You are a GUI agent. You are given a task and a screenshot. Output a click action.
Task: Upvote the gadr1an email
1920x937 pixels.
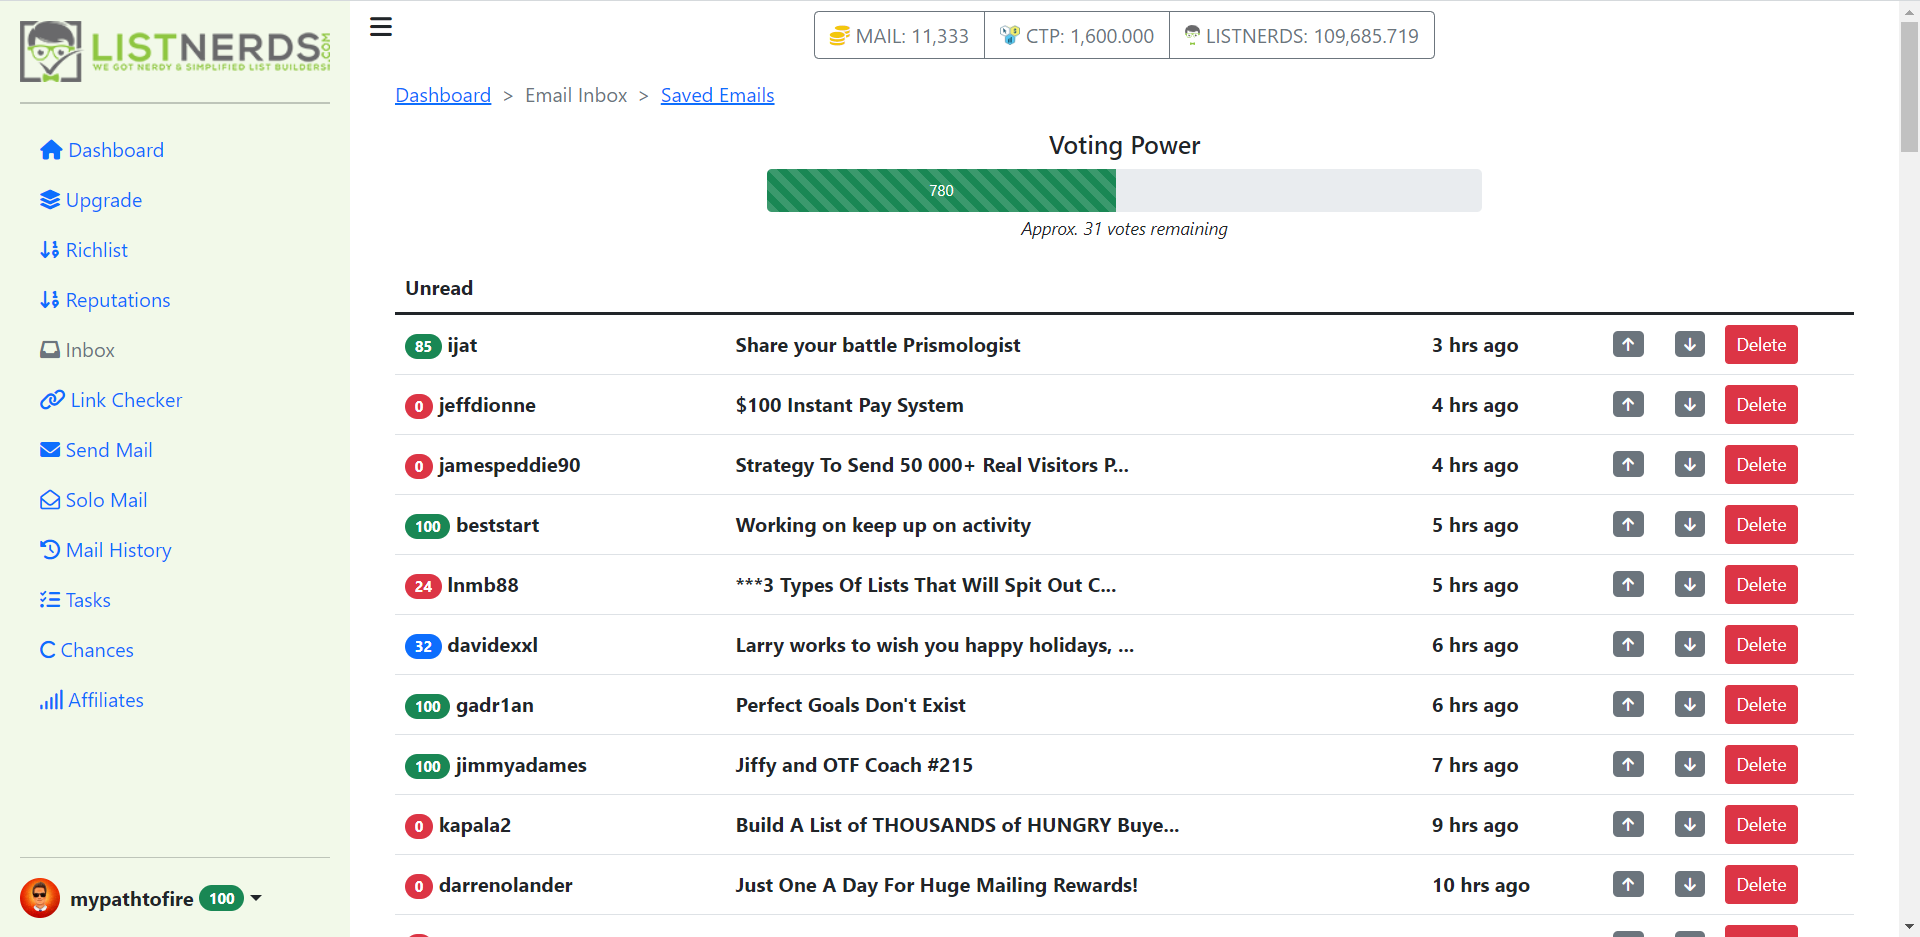[1628, 705]
